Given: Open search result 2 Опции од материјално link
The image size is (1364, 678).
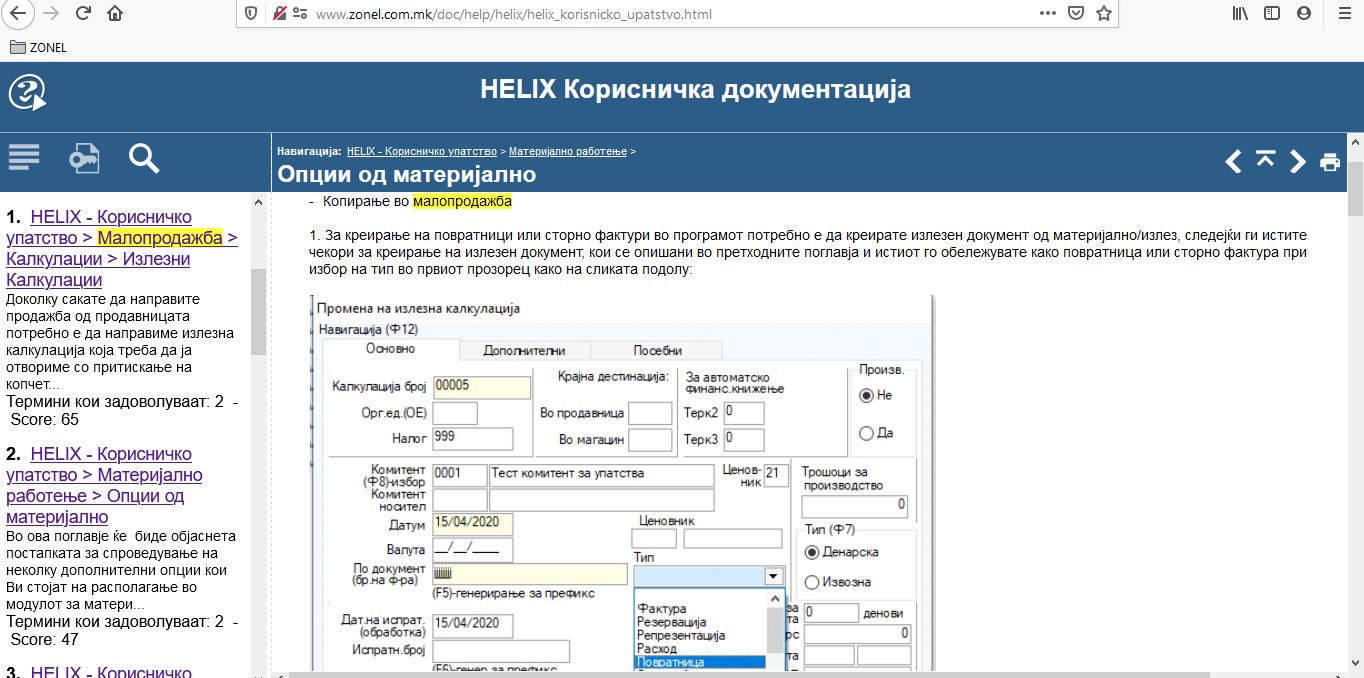Looking at the screenshot, I should (105, 485).
